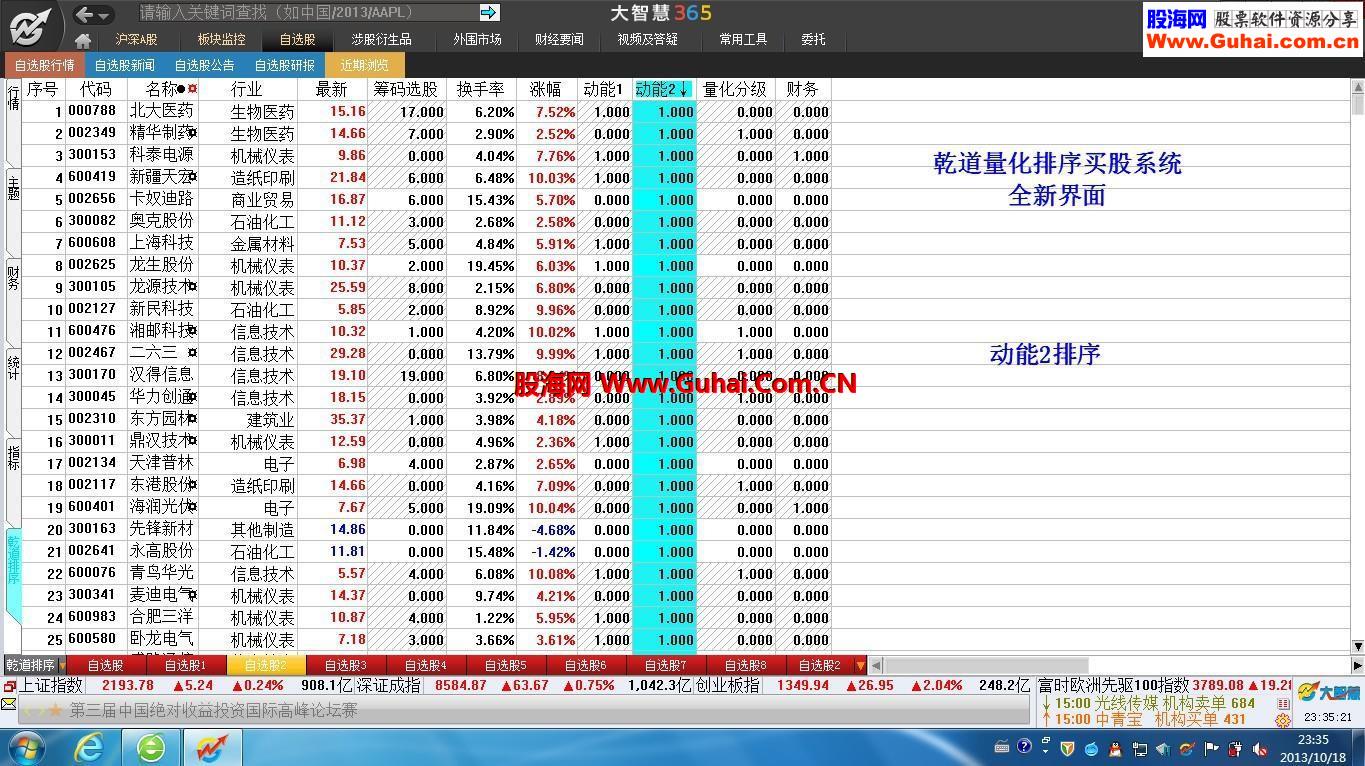The height and width of the screenshot is (766, 1365).
Task: Click the 筹码选股 column header
Action: (407, 89)
